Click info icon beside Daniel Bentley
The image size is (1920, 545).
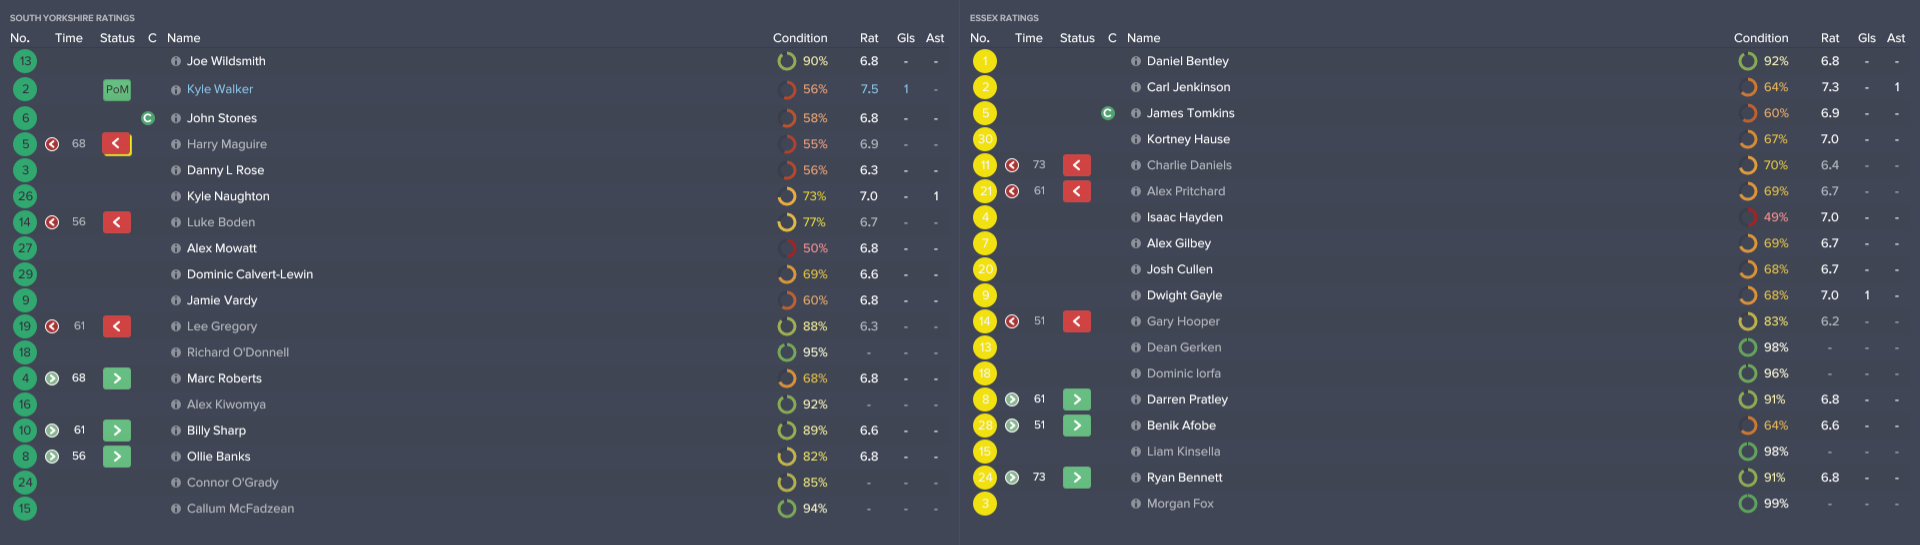tap(1136, 61)
